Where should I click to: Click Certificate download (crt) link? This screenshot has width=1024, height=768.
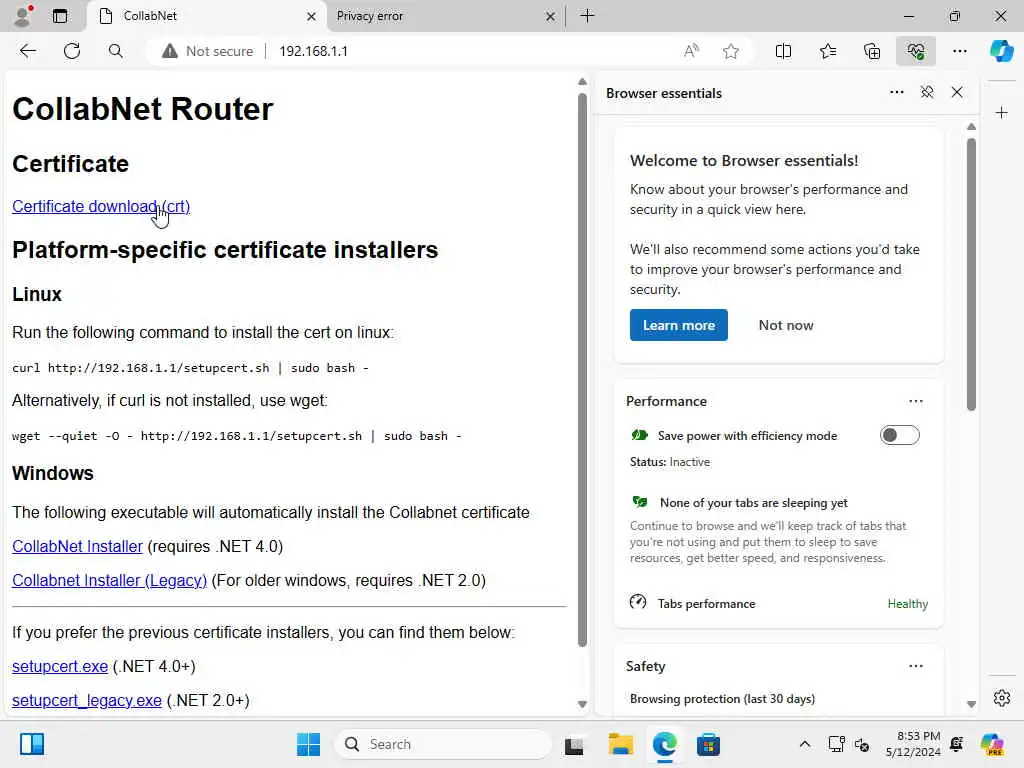[101, 206]
